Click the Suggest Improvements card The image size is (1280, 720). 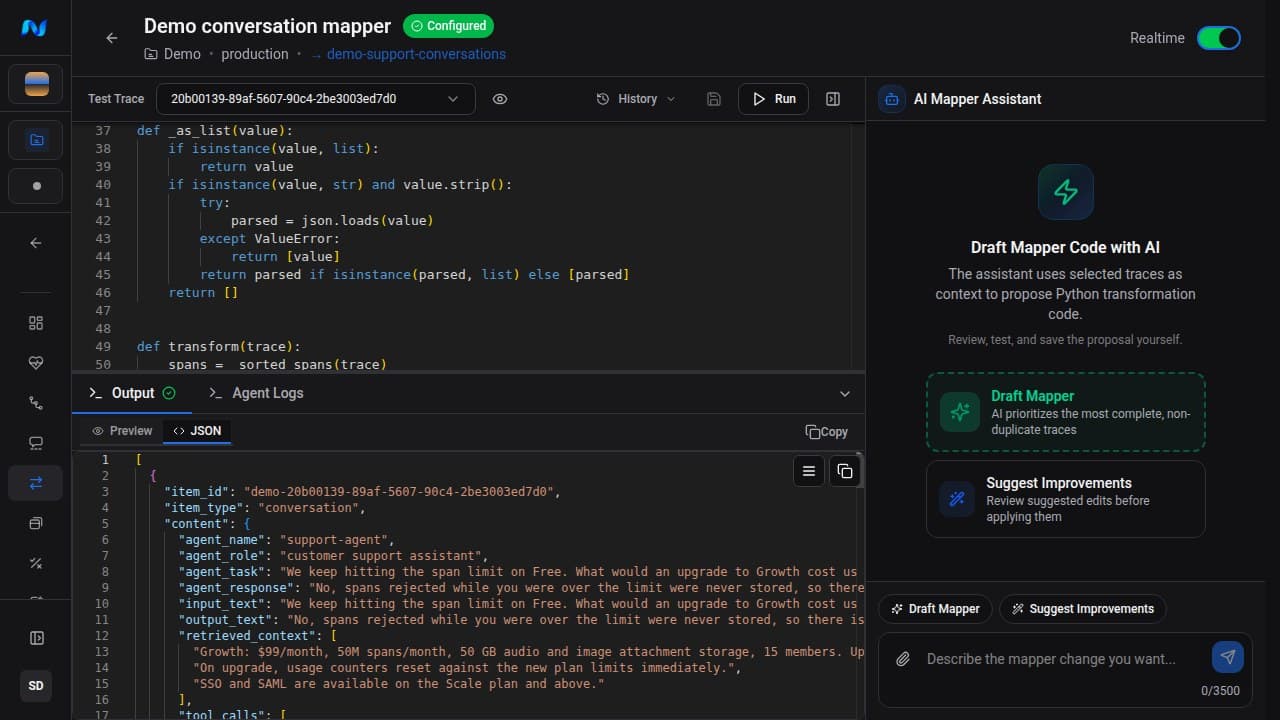point(1066,499)
